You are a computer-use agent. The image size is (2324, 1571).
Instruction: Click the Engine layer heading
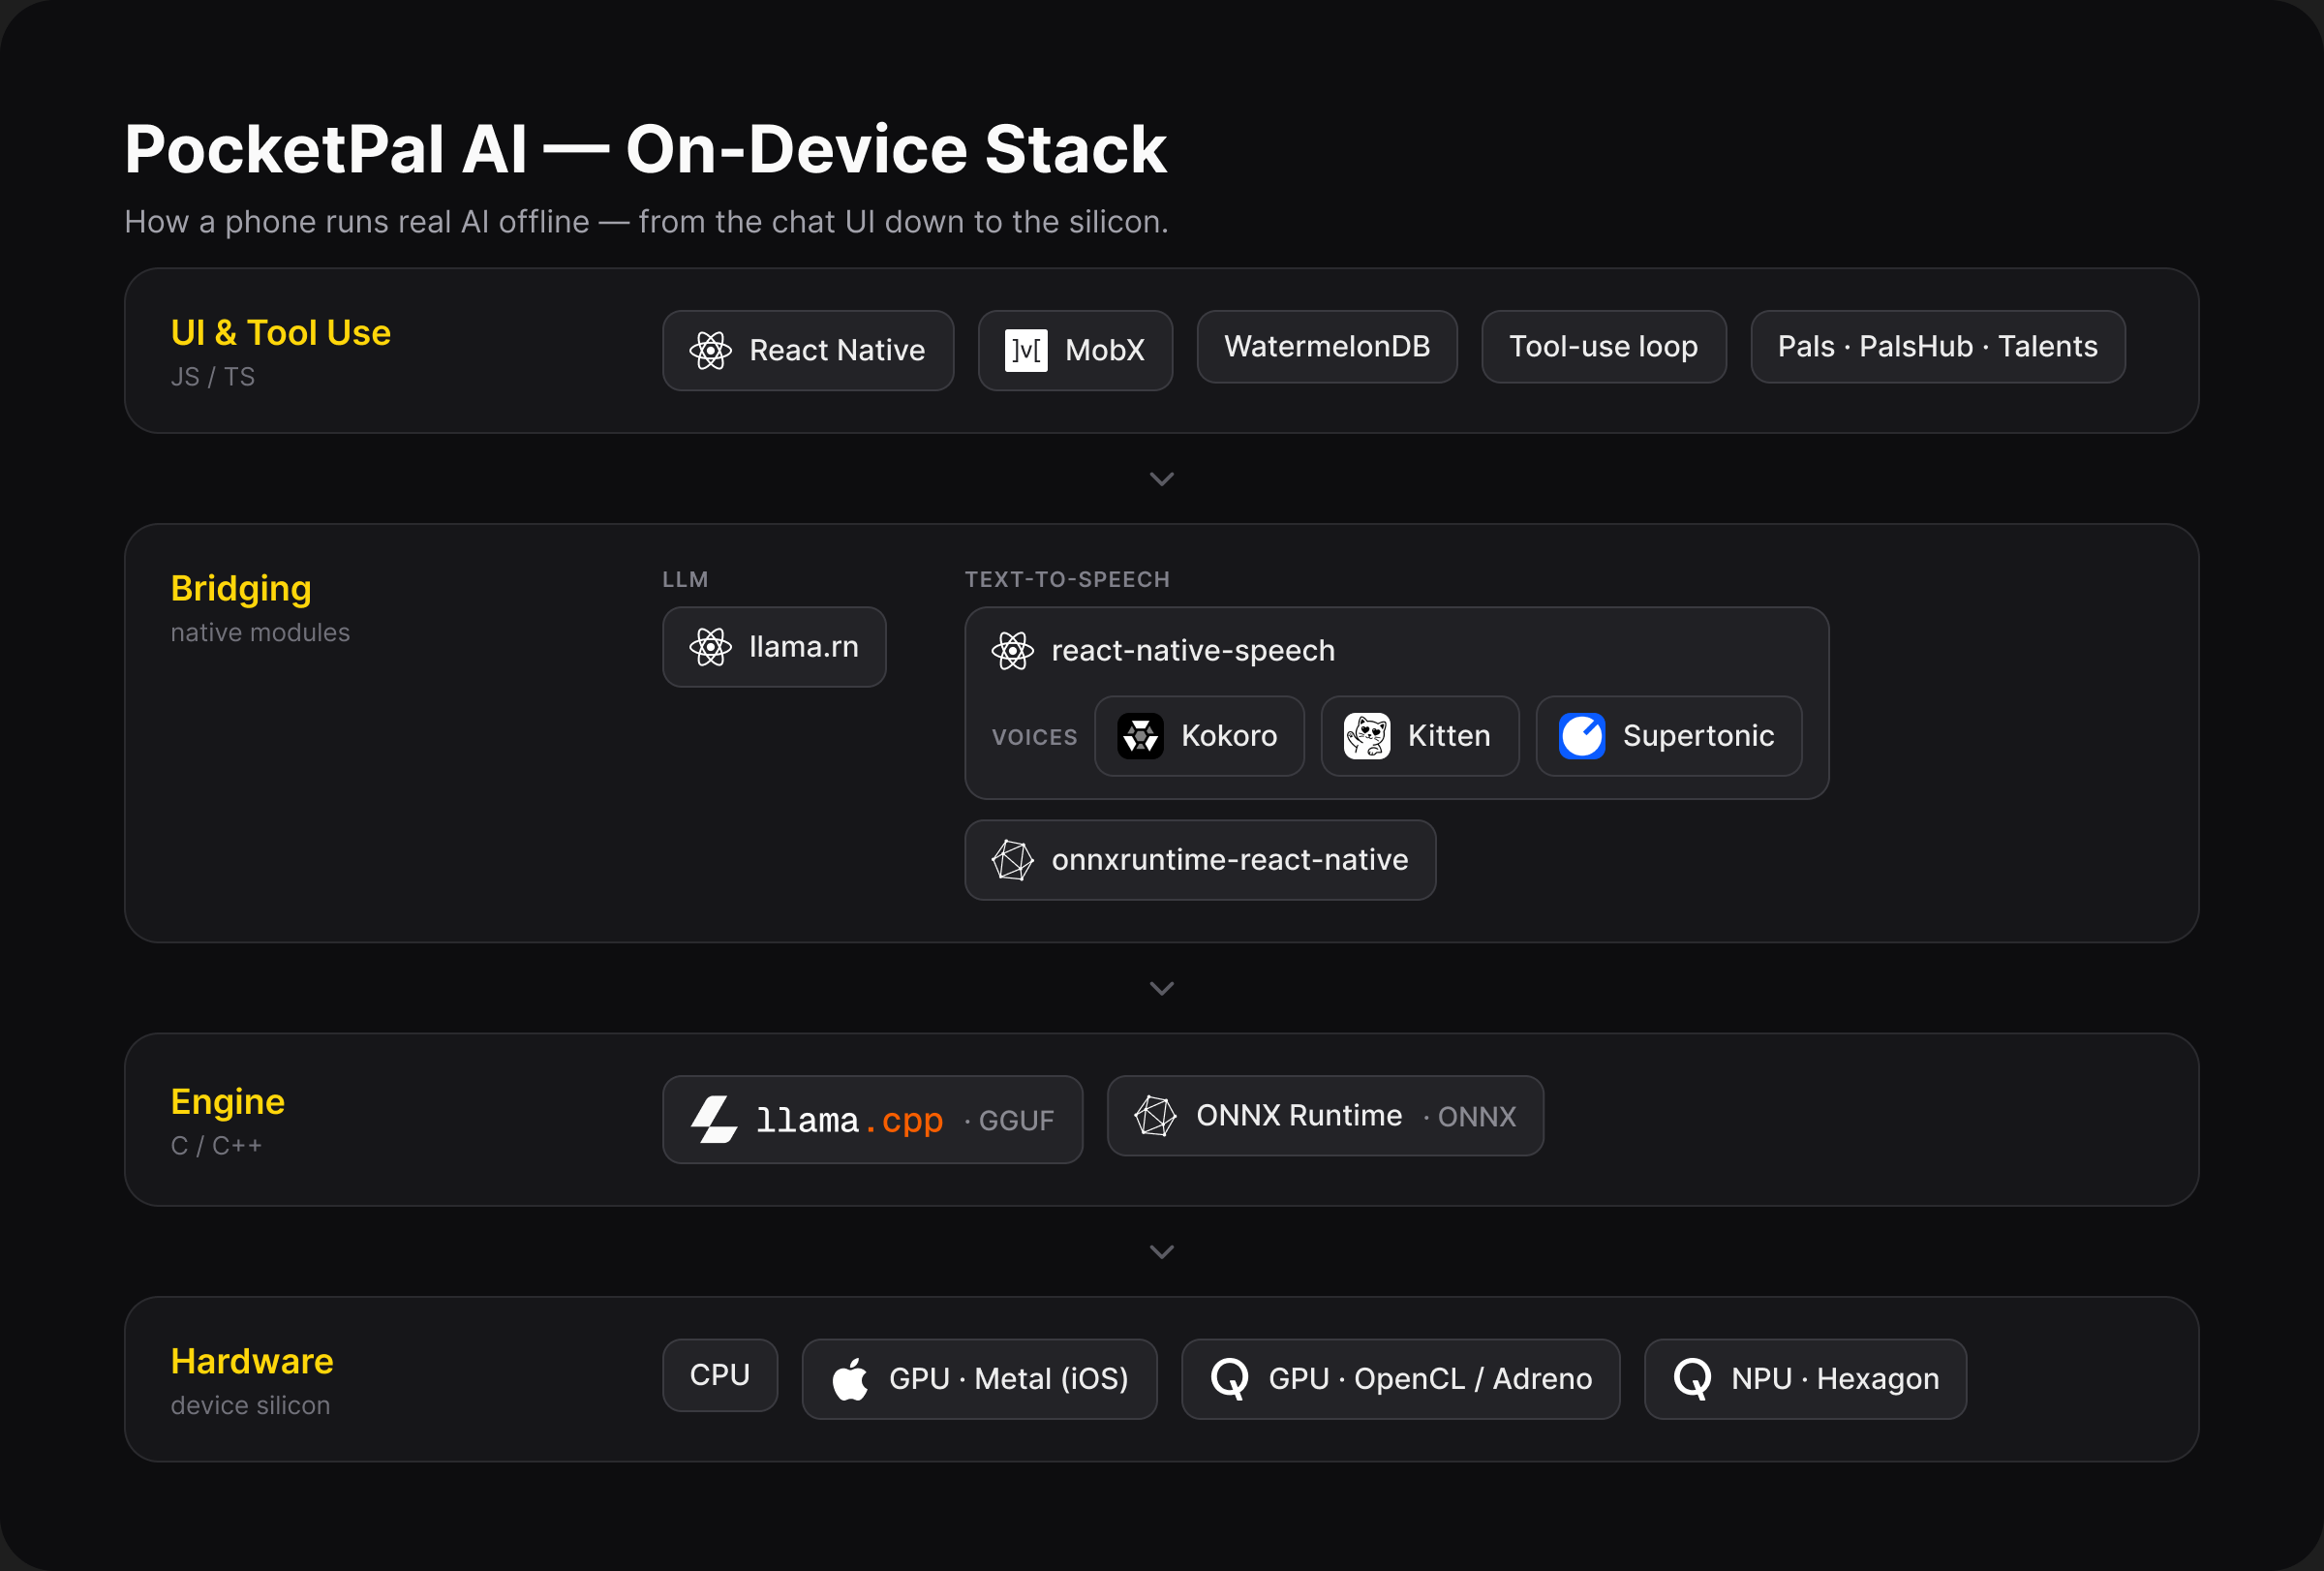point(228,1102)
